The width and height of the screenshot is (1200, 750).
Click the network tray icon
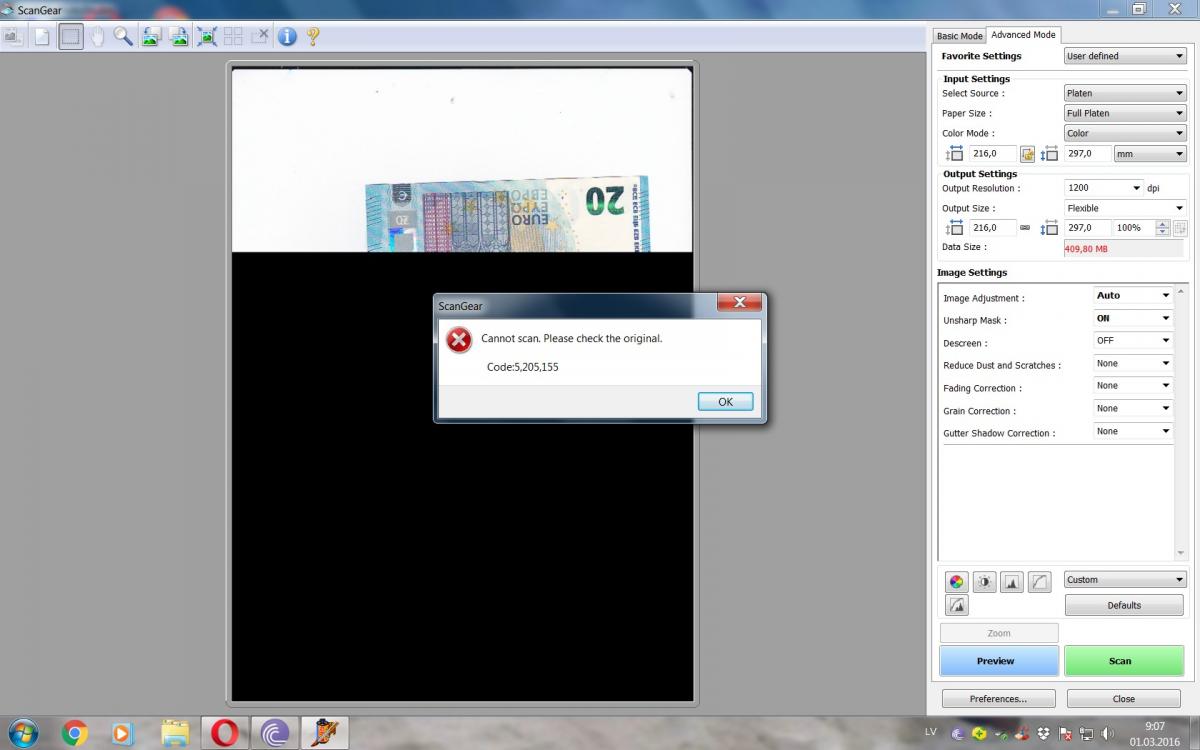pyautogui.click(x=1087, y=733)
